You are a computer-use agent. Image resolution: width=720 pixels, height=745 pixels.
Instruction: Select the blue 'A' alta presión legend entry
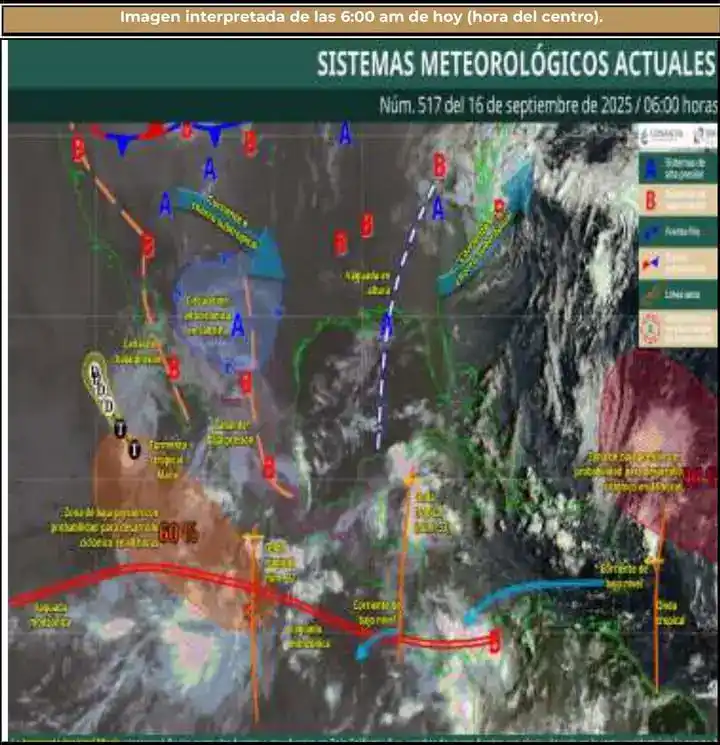(x=677, y=168)
